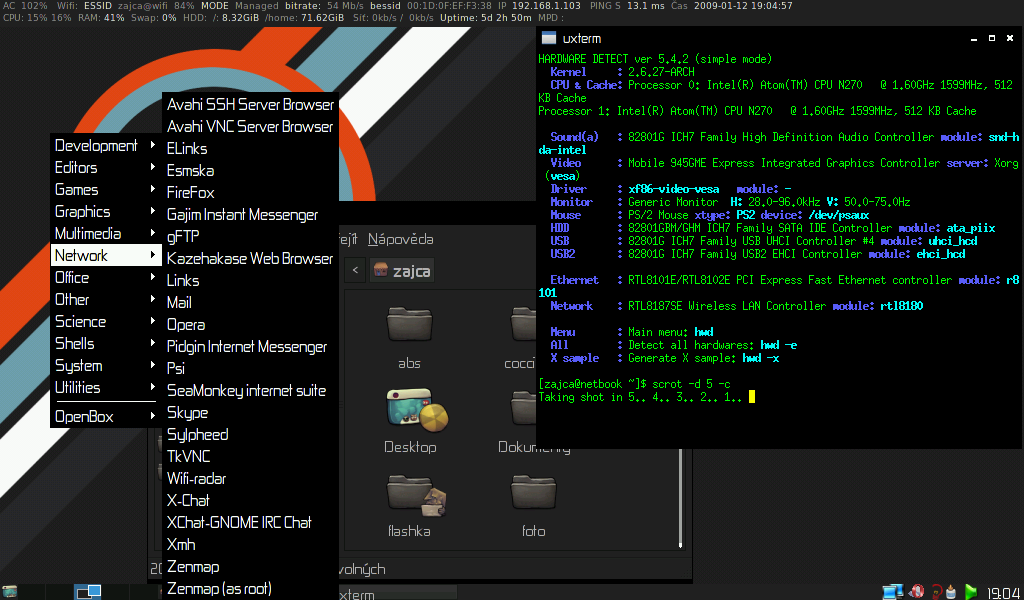Open the Nápověda menu in file manager

click(x=400, y=239)
